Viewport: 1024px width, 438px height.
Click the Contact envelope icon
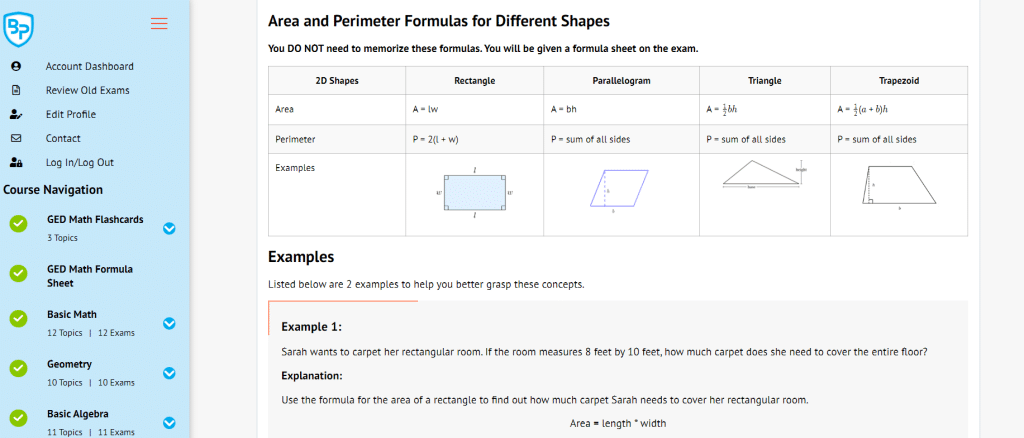click(x=15, y=138)
